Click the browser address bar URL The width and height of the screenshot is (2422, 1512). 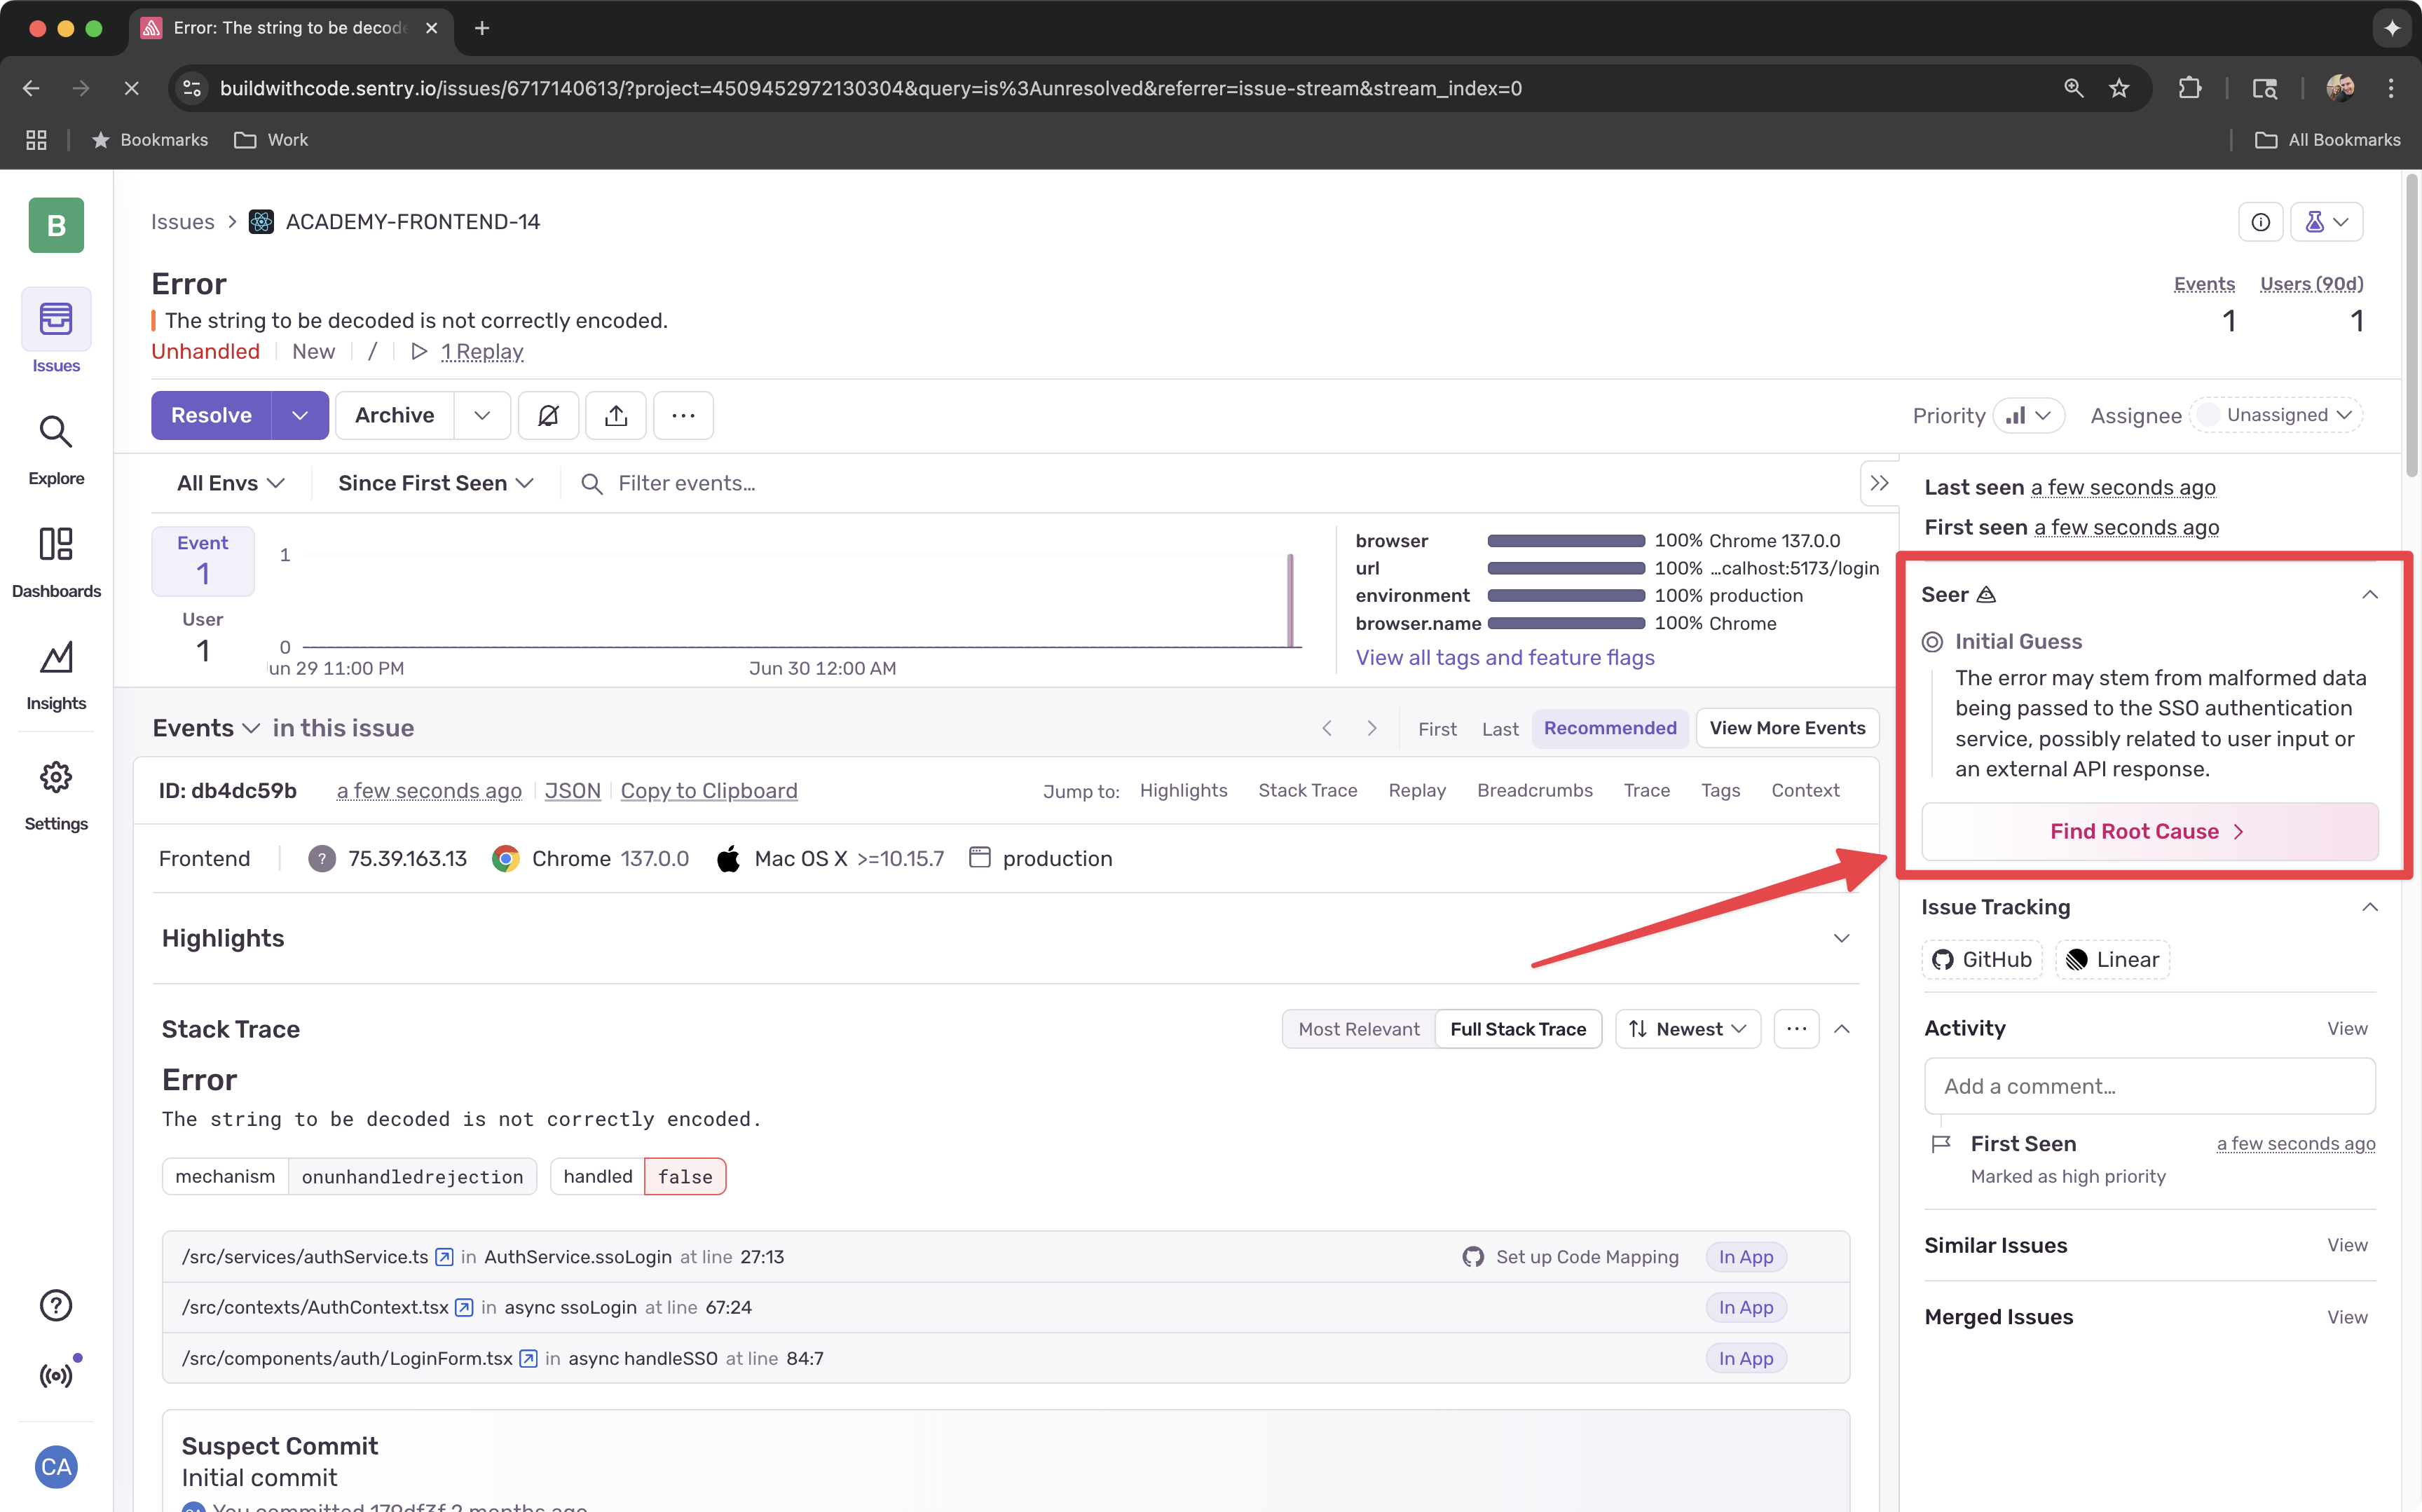click(x=870, y=88)
